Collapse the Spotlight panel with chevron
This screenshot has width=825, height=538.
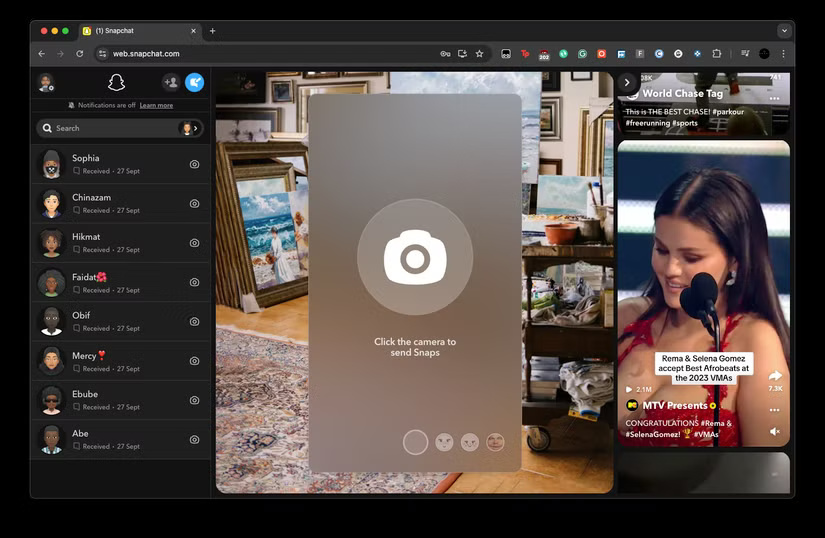[627, 83]
